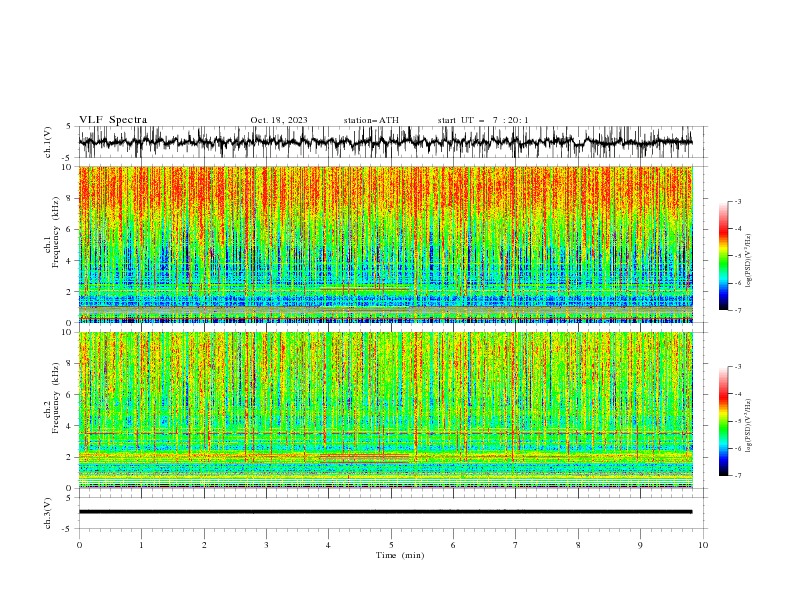Click the ch.1 waveform trace plot
This screenshot has width=792, height=612.
click(x=385, y=142)
